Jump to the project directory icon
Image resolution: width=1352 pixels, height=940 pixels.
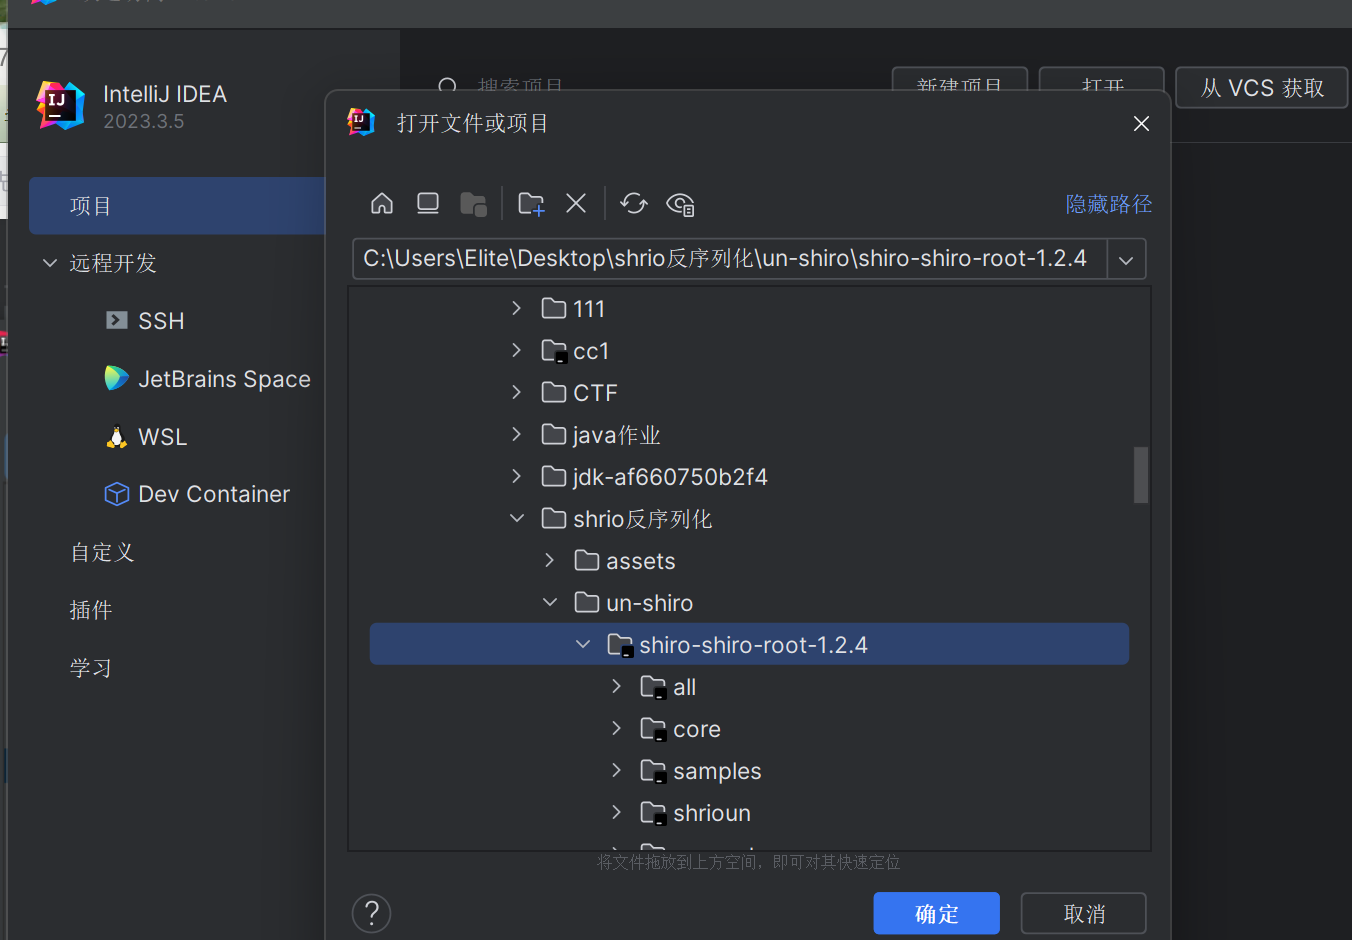coord(473,204)
